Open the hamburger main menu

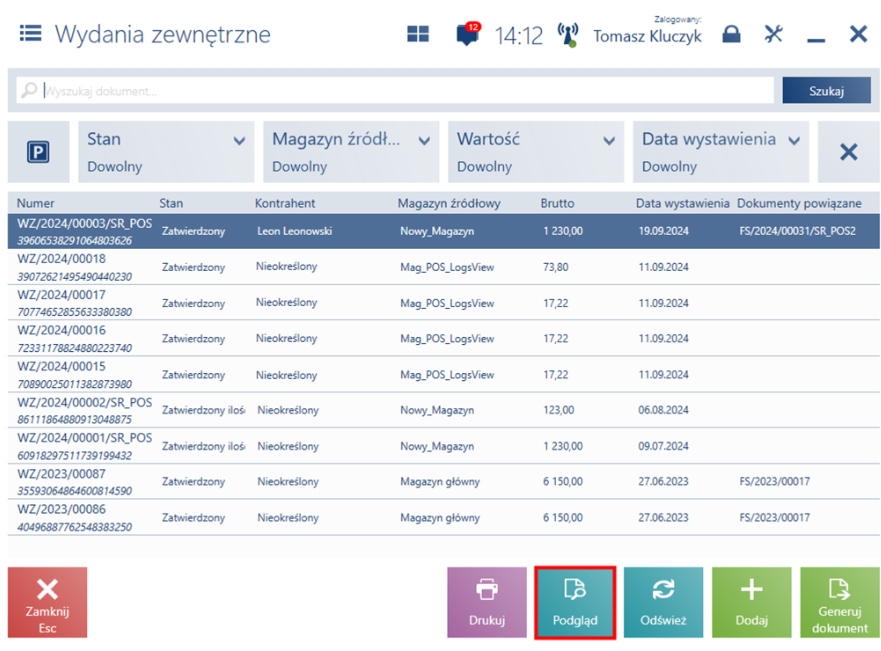30,34
